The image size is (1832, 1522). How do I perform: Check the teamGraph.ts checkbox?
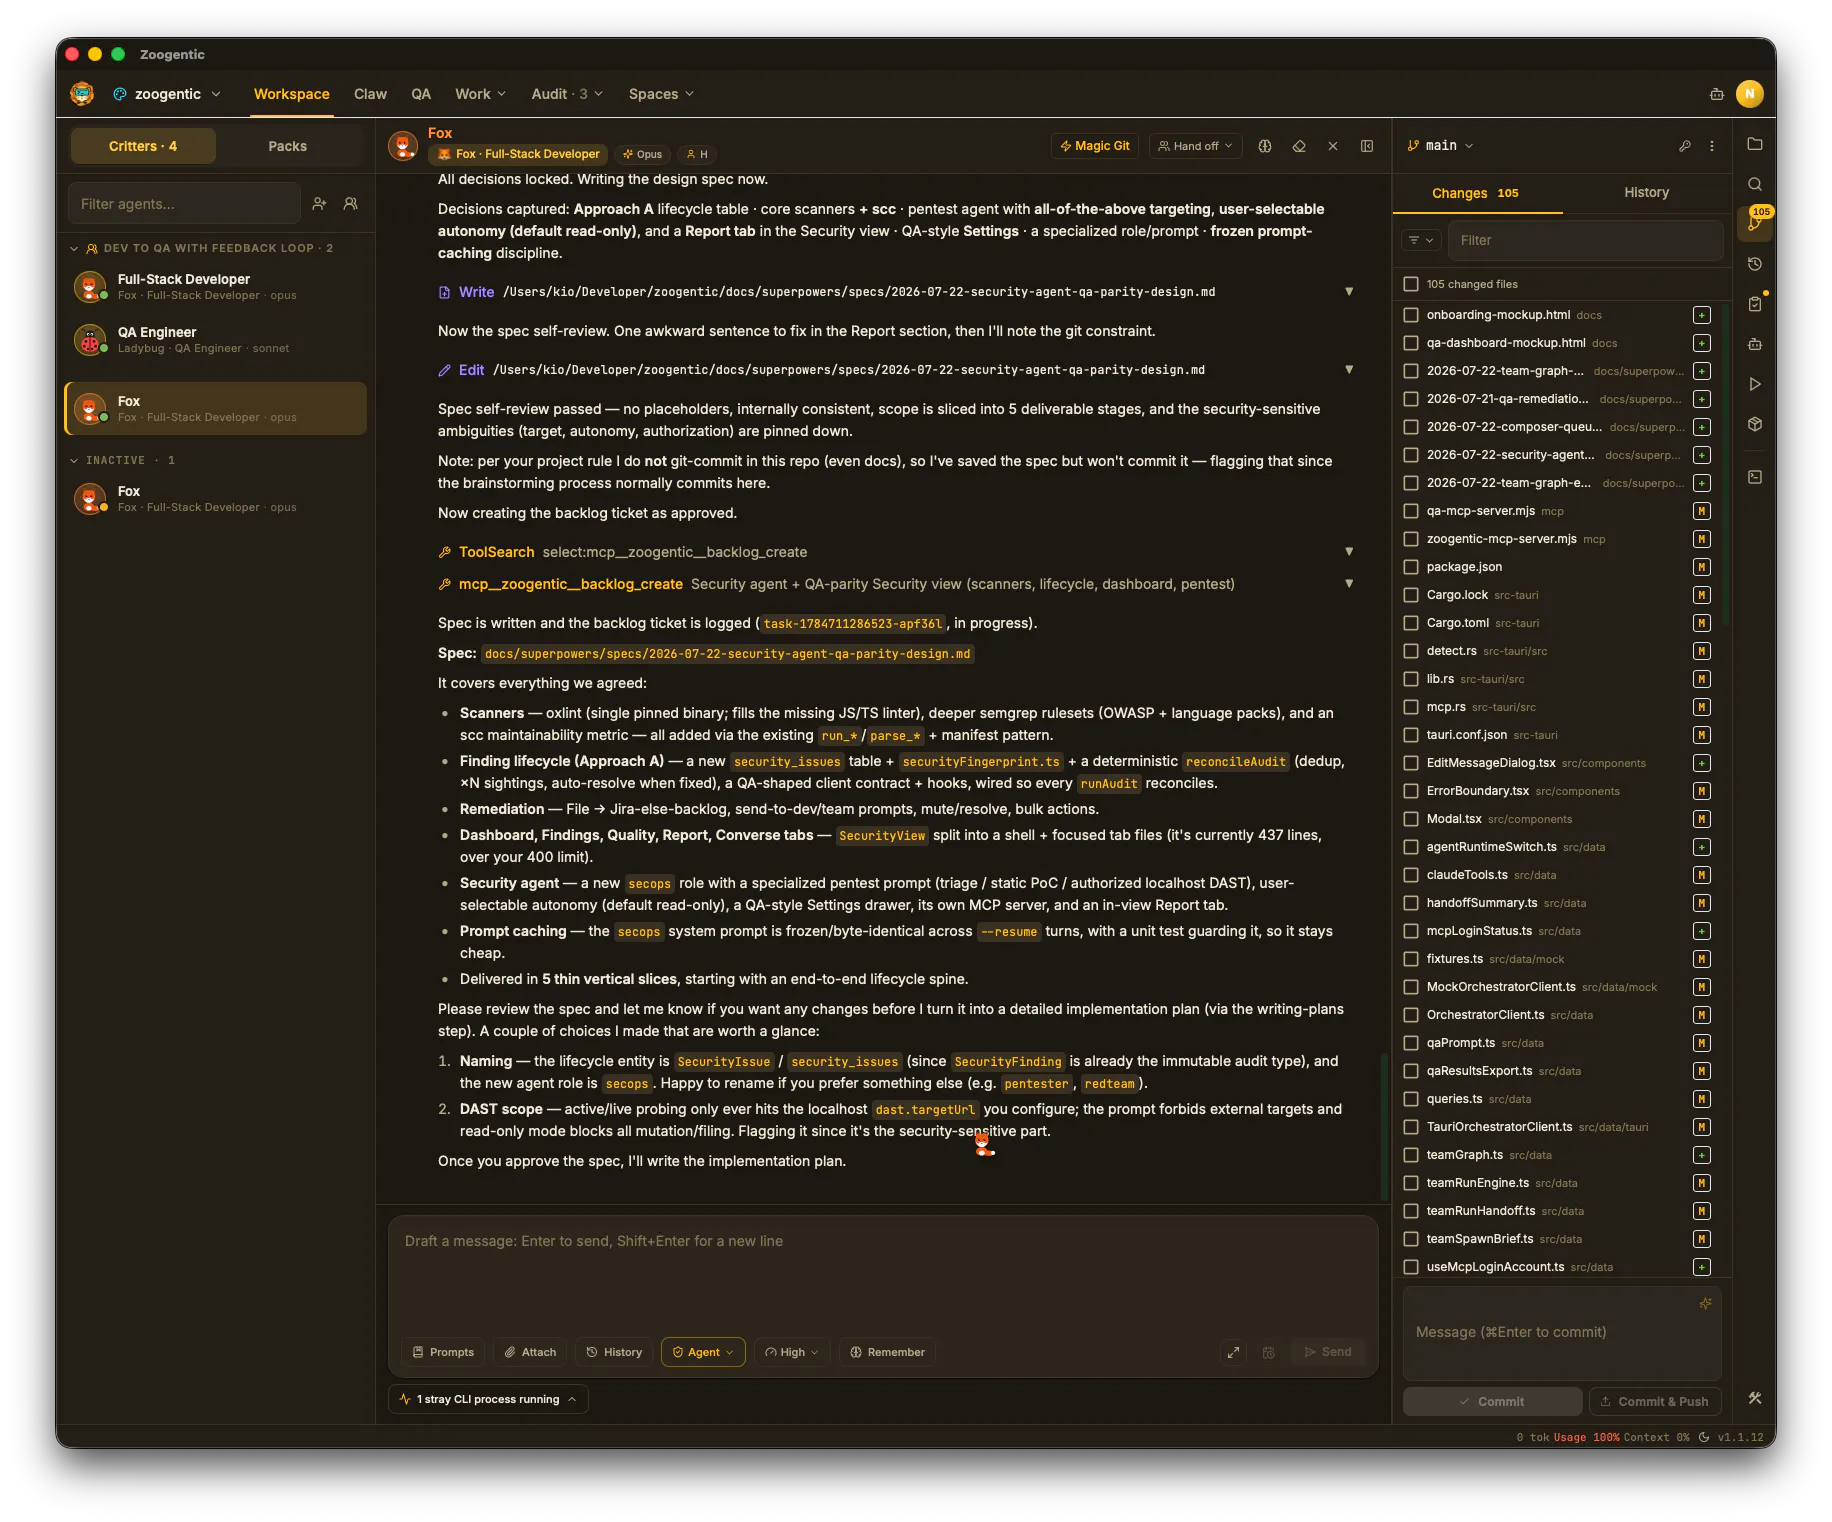tap(1411, 1155)
